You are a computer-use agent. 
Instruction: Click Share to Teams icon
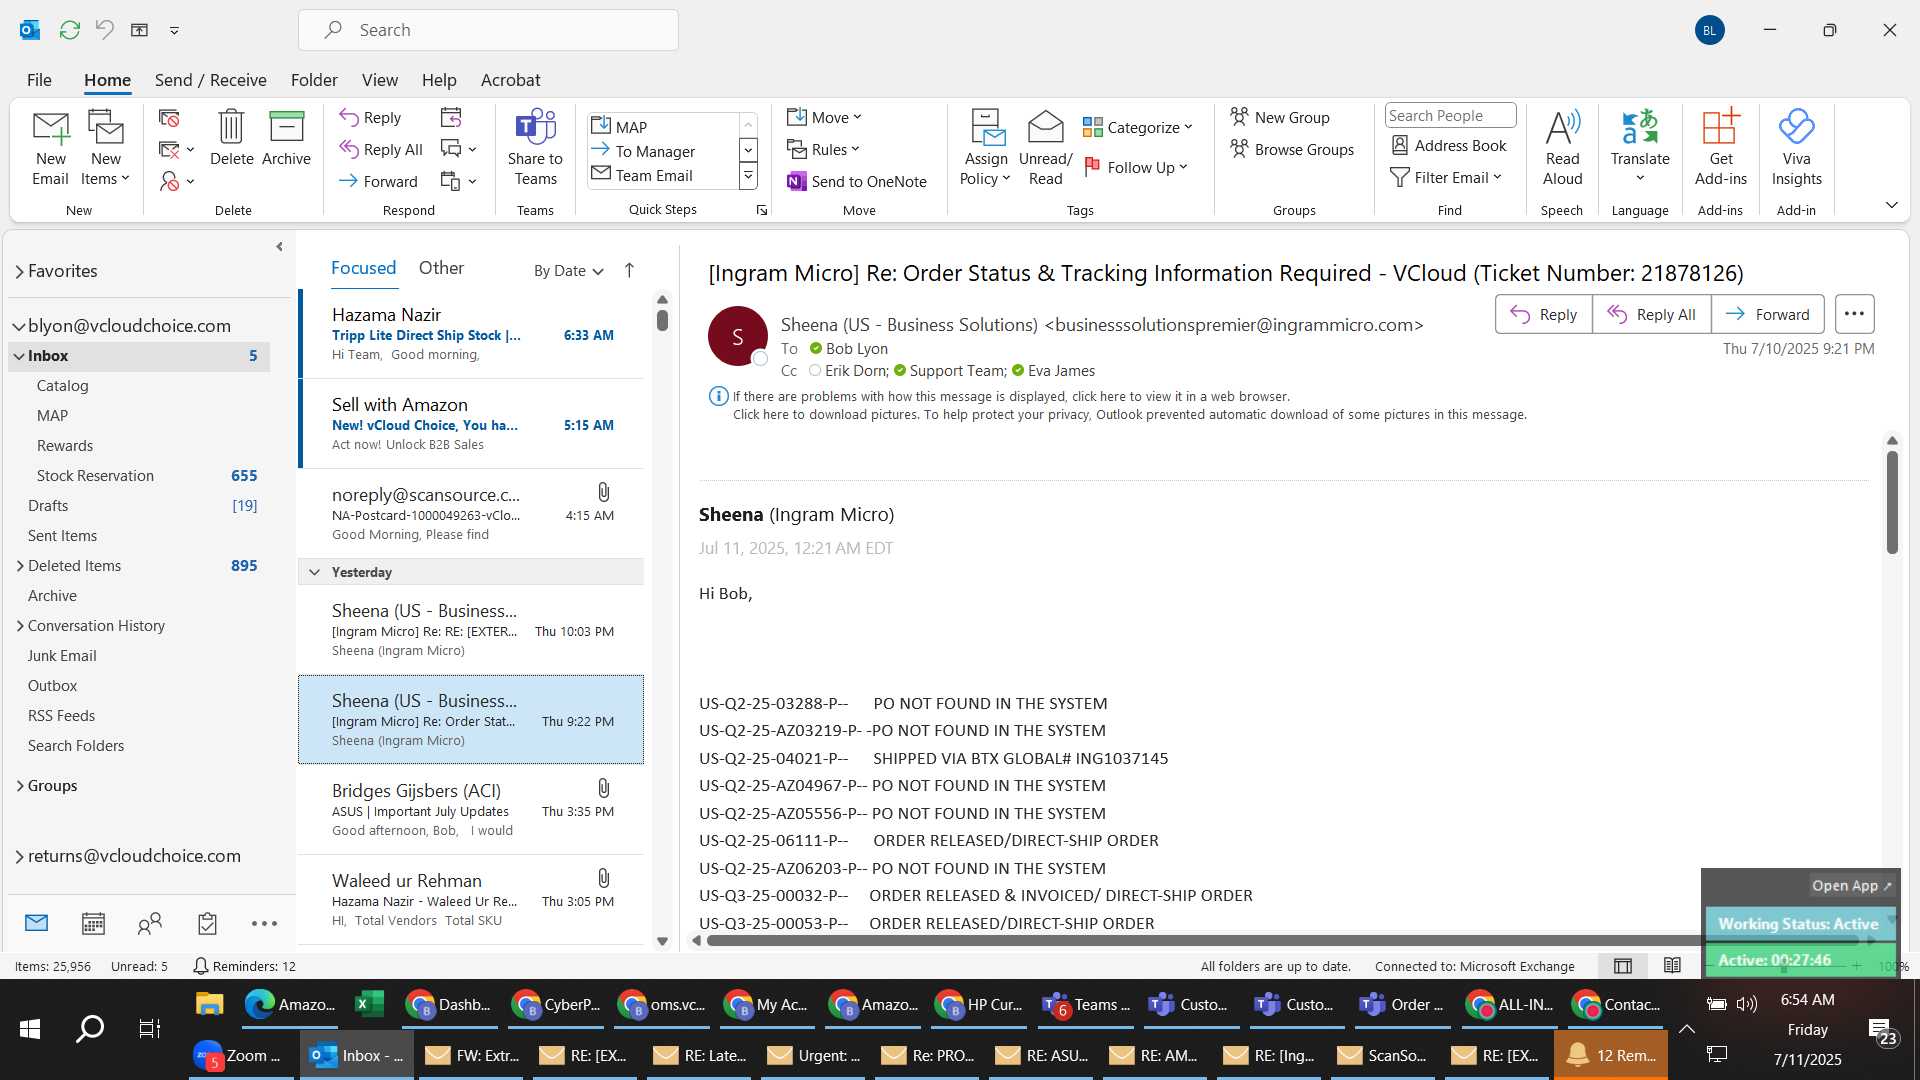[535, 148]
